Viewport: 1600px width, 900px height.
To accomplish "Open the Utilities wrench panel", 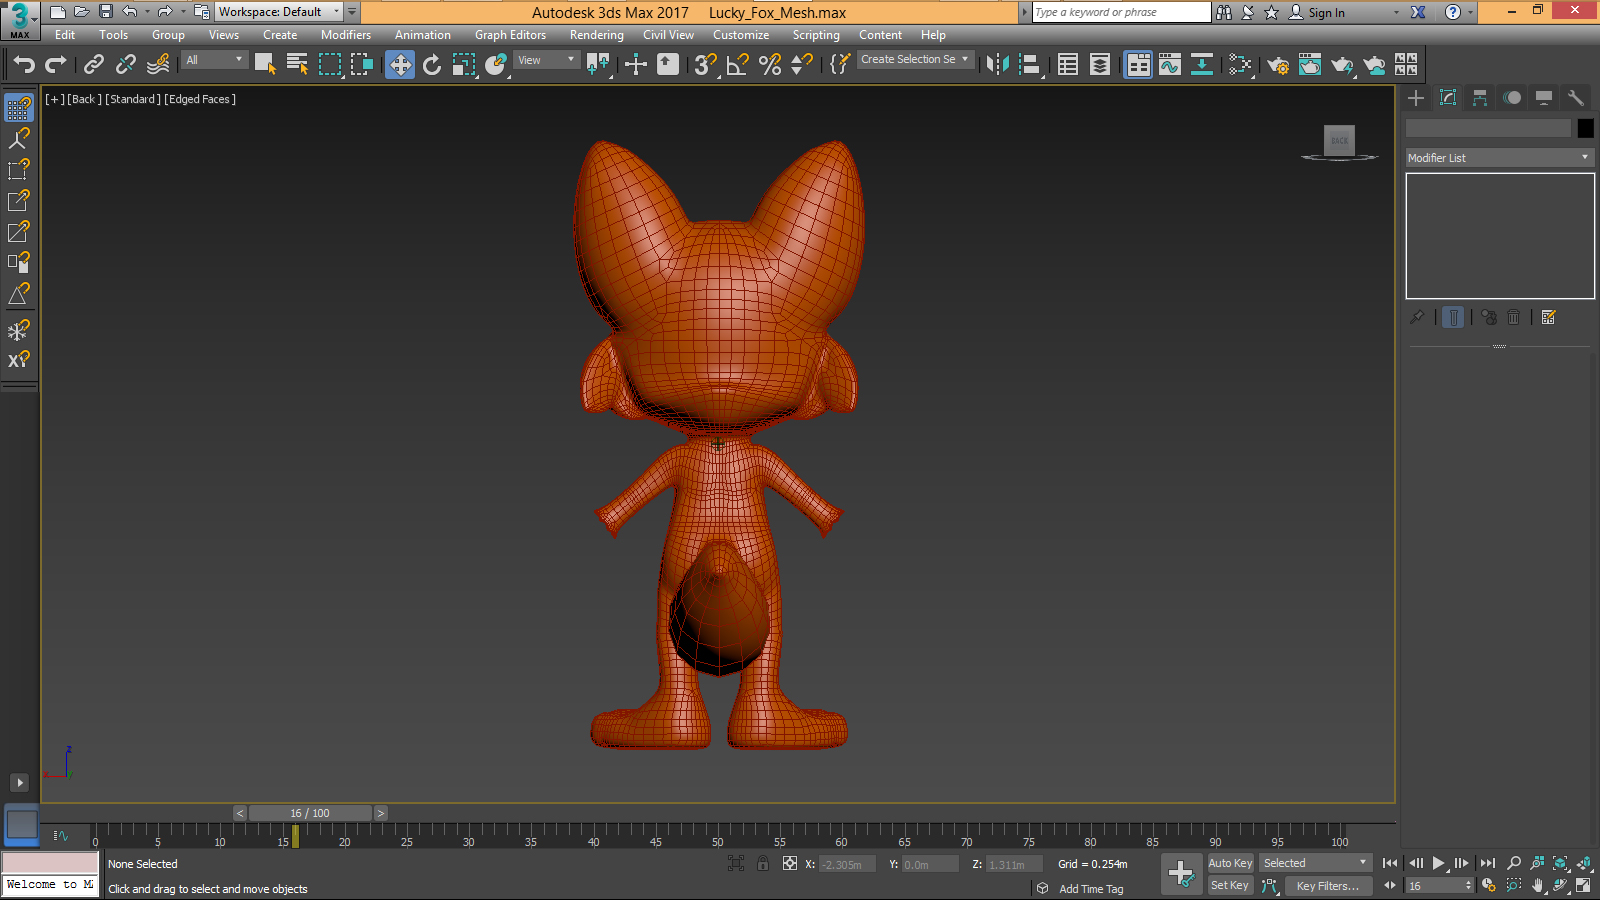I will (x=1575, y=98).
